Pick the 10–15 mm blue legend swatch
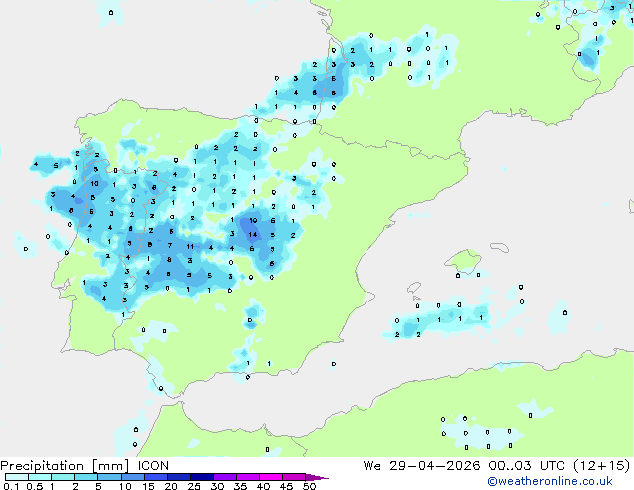 (x=133, y=477)
